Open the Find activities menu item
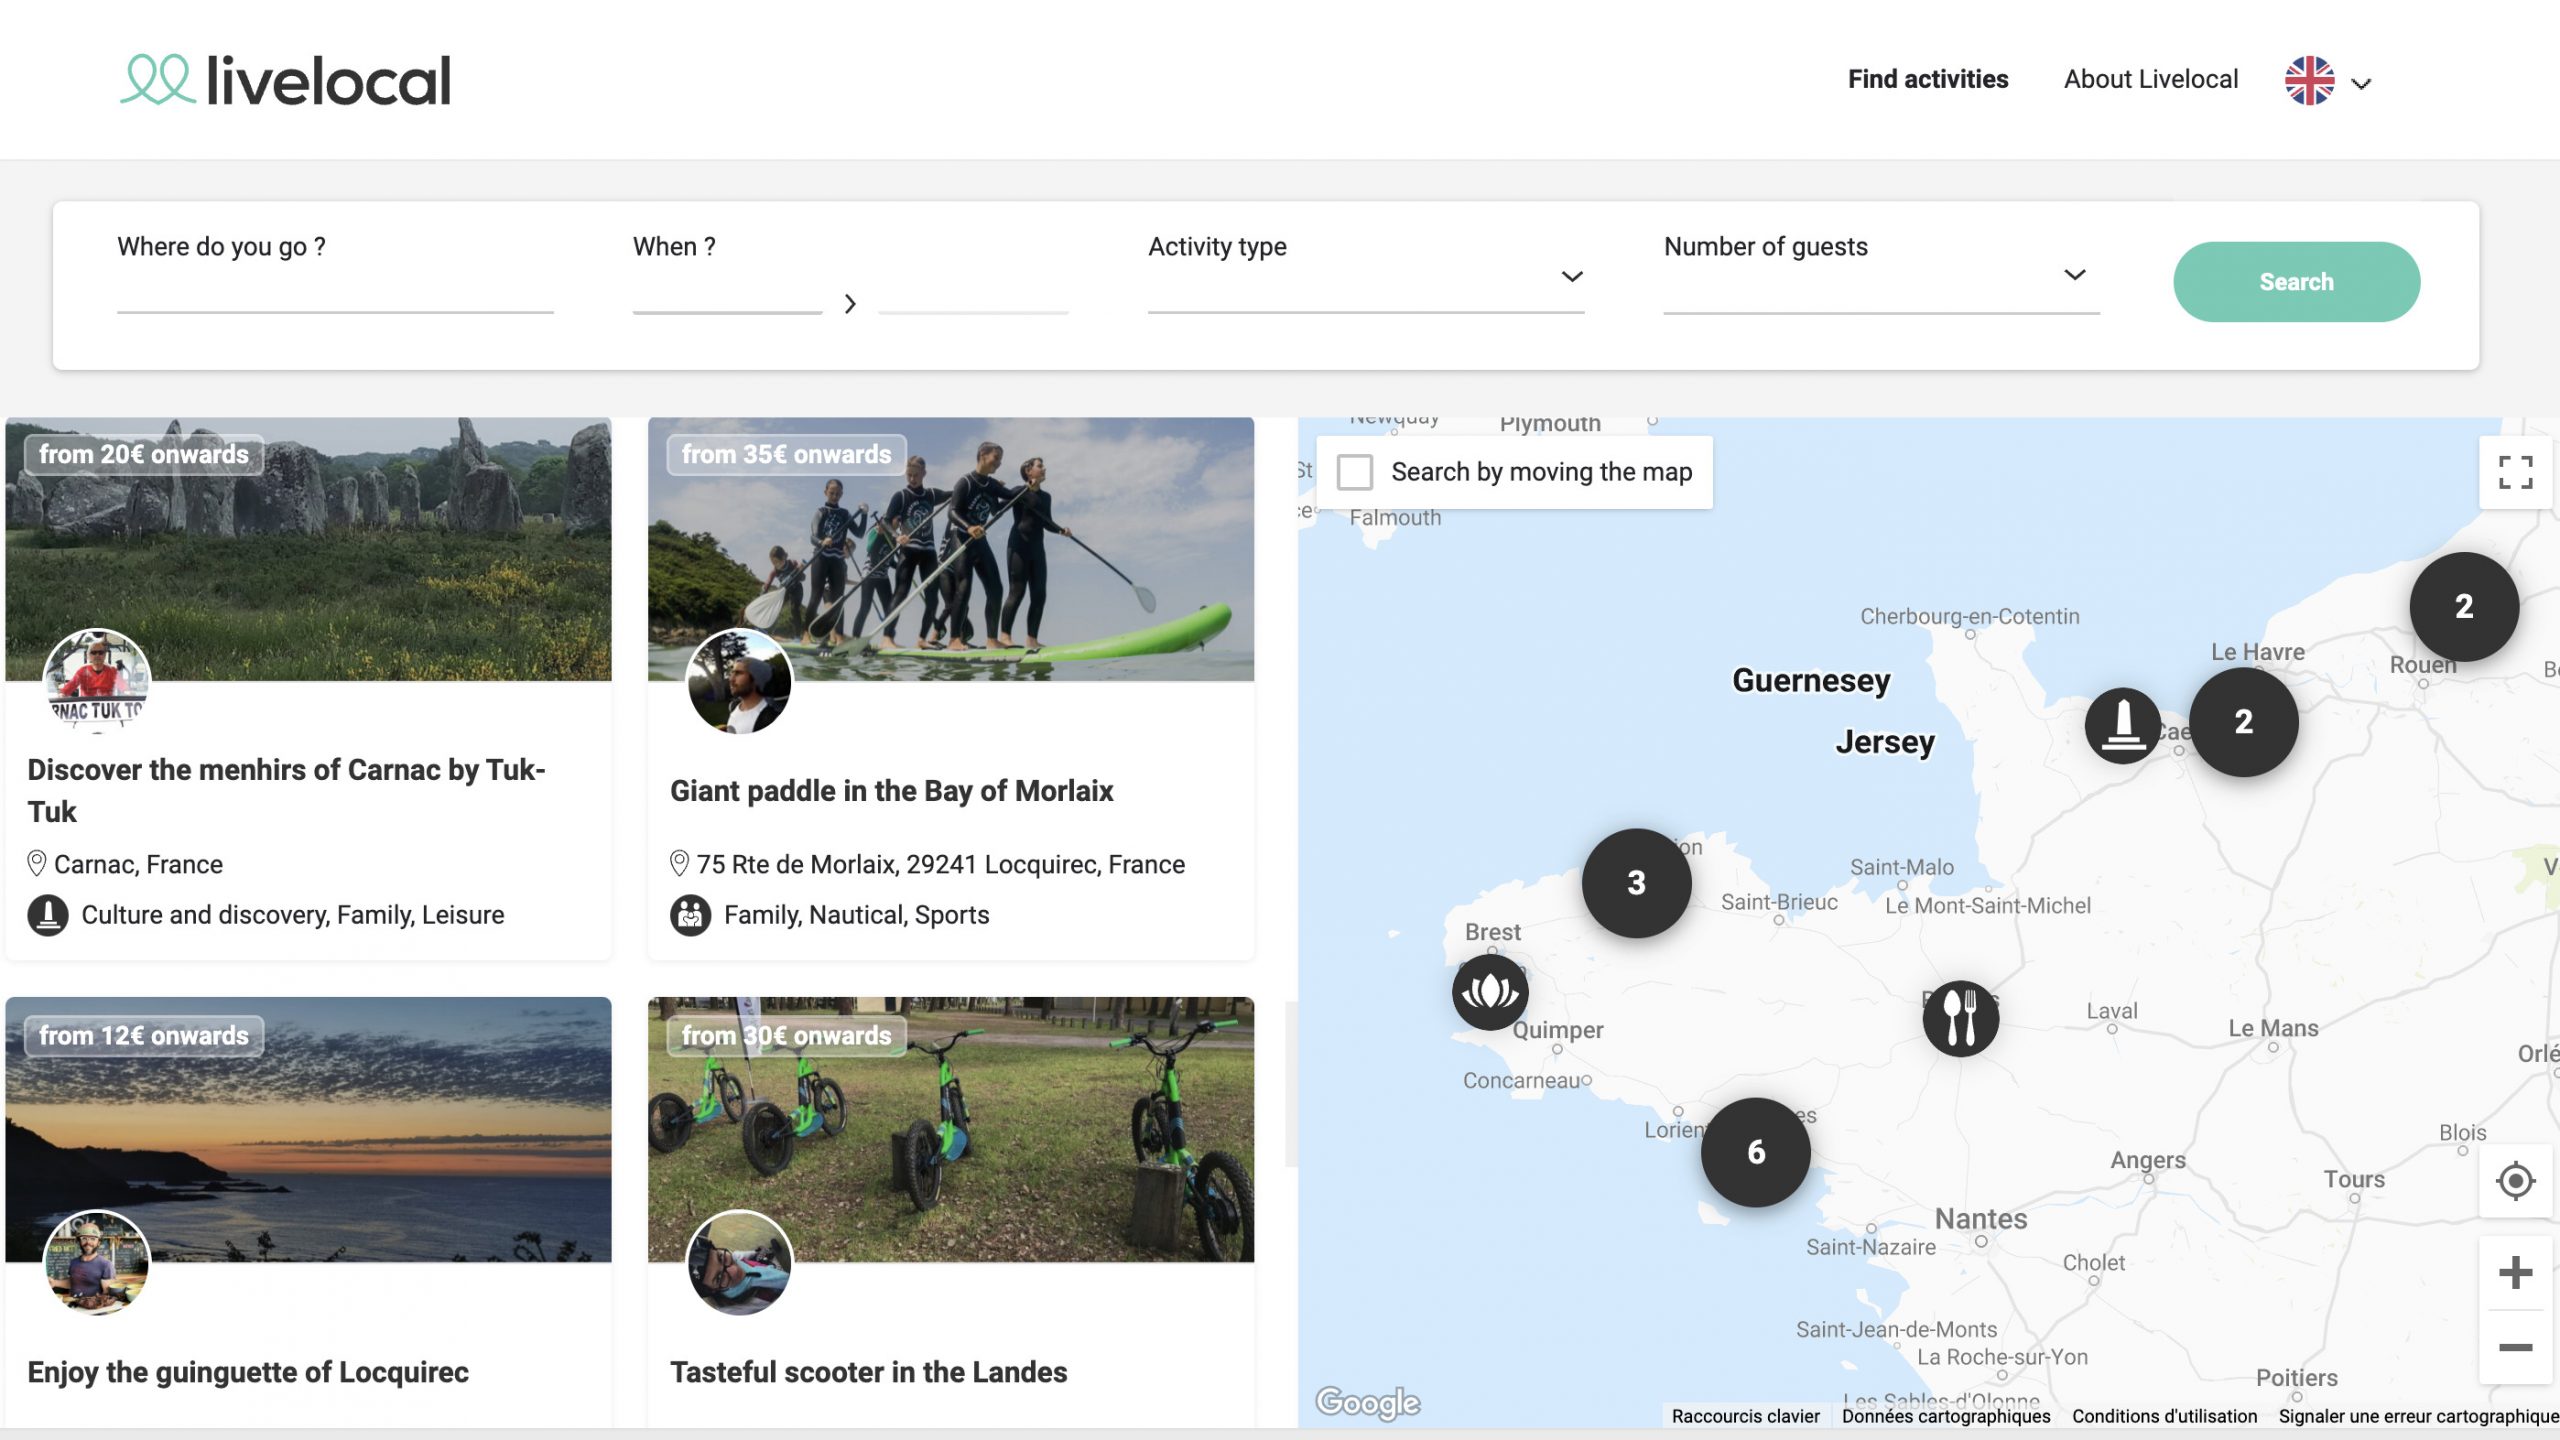The width and height of the screenshot is (2560, 1440). [1927, 80]
